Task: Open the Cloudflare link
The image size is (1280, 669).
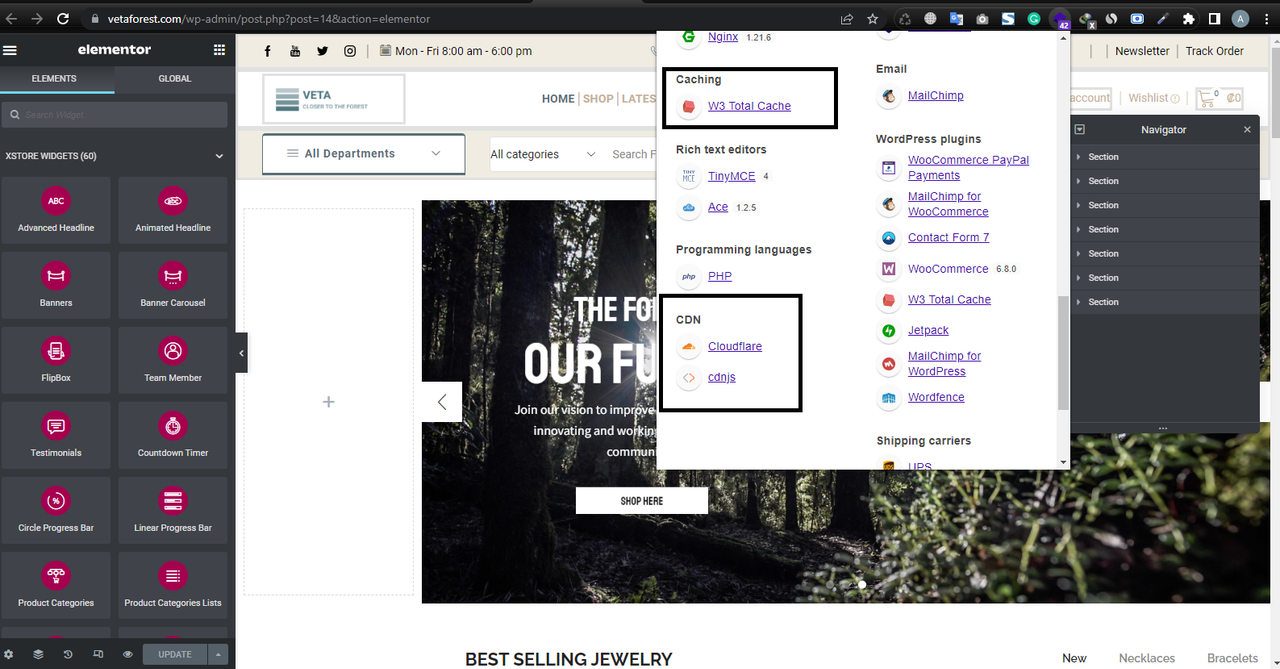Action: (735, 346)
